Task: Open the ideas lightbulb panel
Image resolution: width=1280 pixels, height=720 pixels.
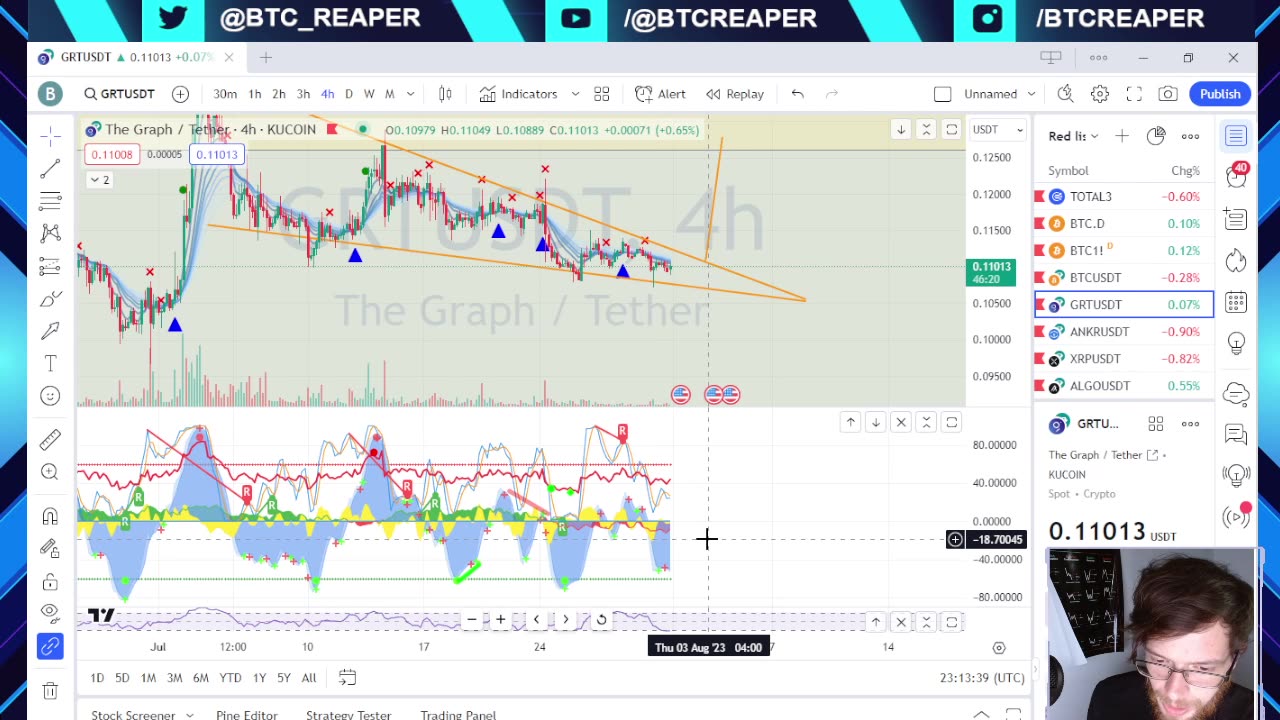Action: [1236, 345]
